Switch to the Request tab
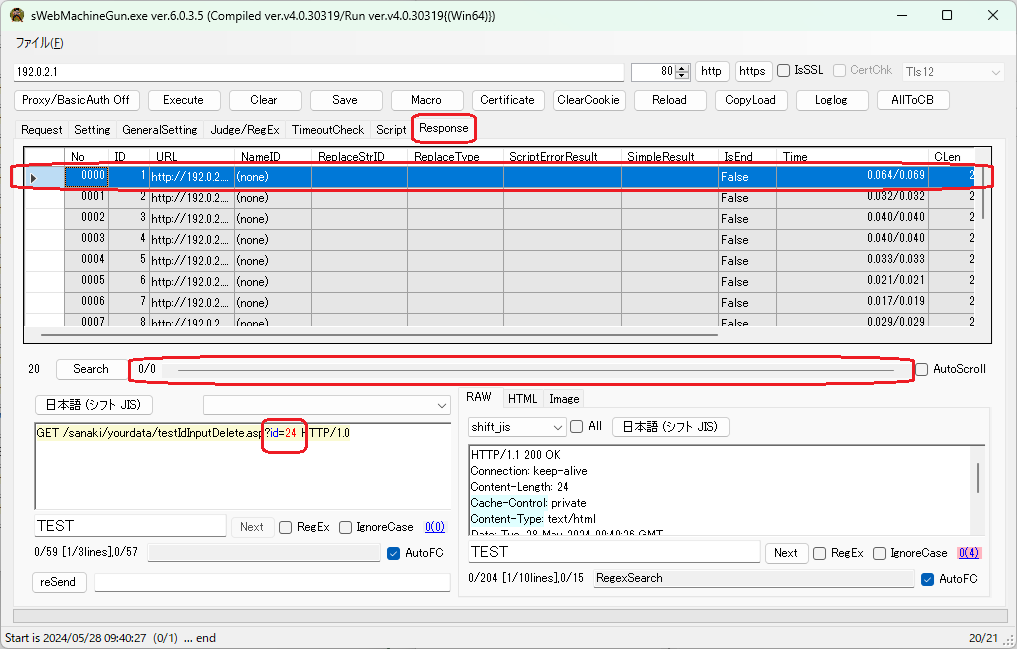The image size is (1017, 649). point(42,130)
